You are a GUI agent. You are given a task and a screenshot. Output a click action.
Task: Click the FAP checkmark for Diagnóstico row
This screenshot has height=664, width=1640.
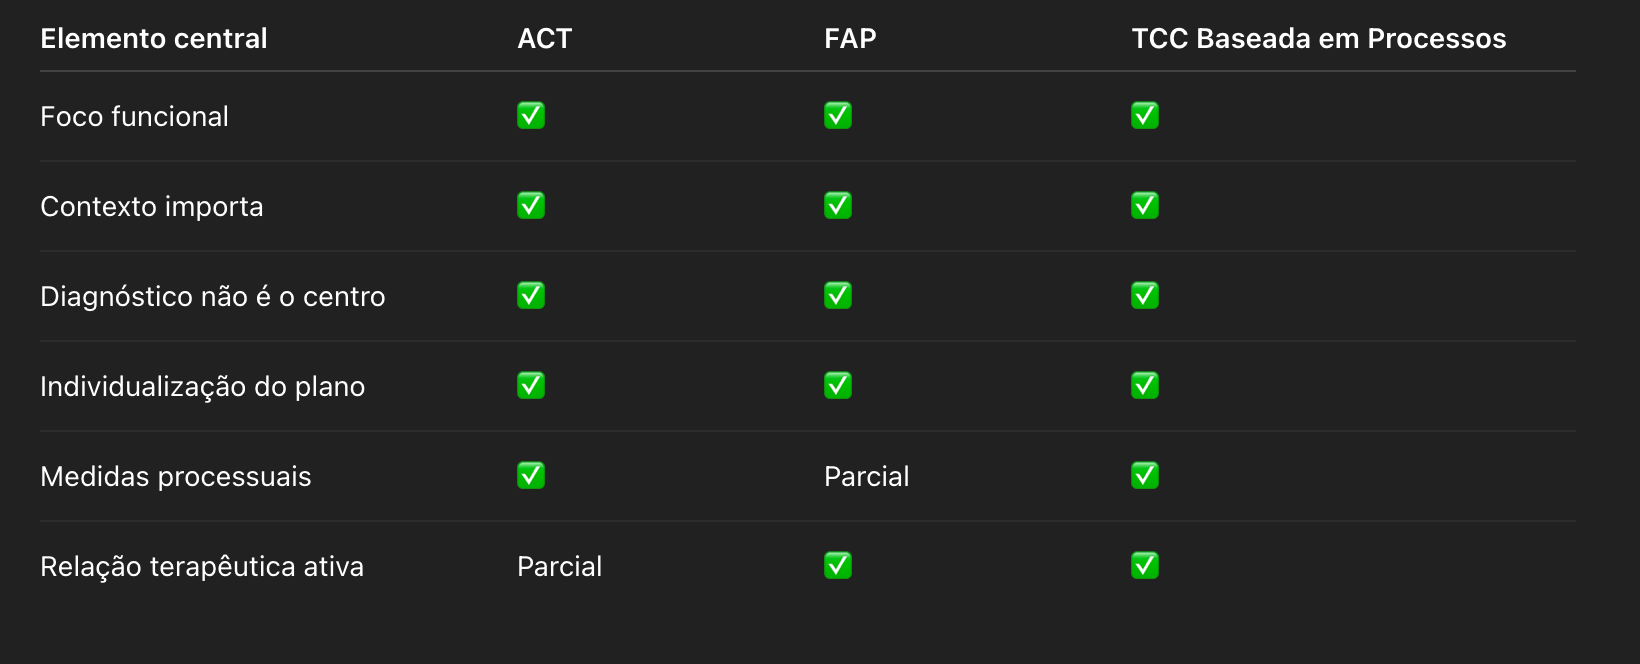(x=838, y=296)
